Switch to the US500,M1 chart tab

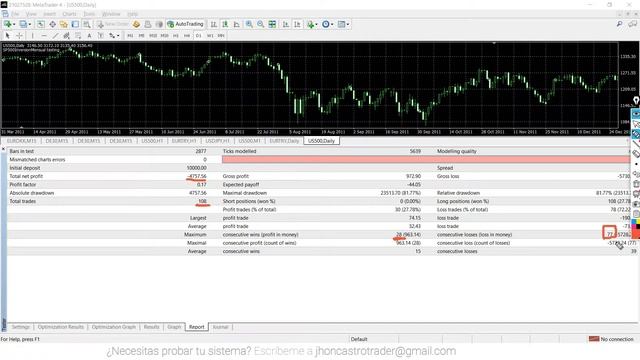coord(249,141)
